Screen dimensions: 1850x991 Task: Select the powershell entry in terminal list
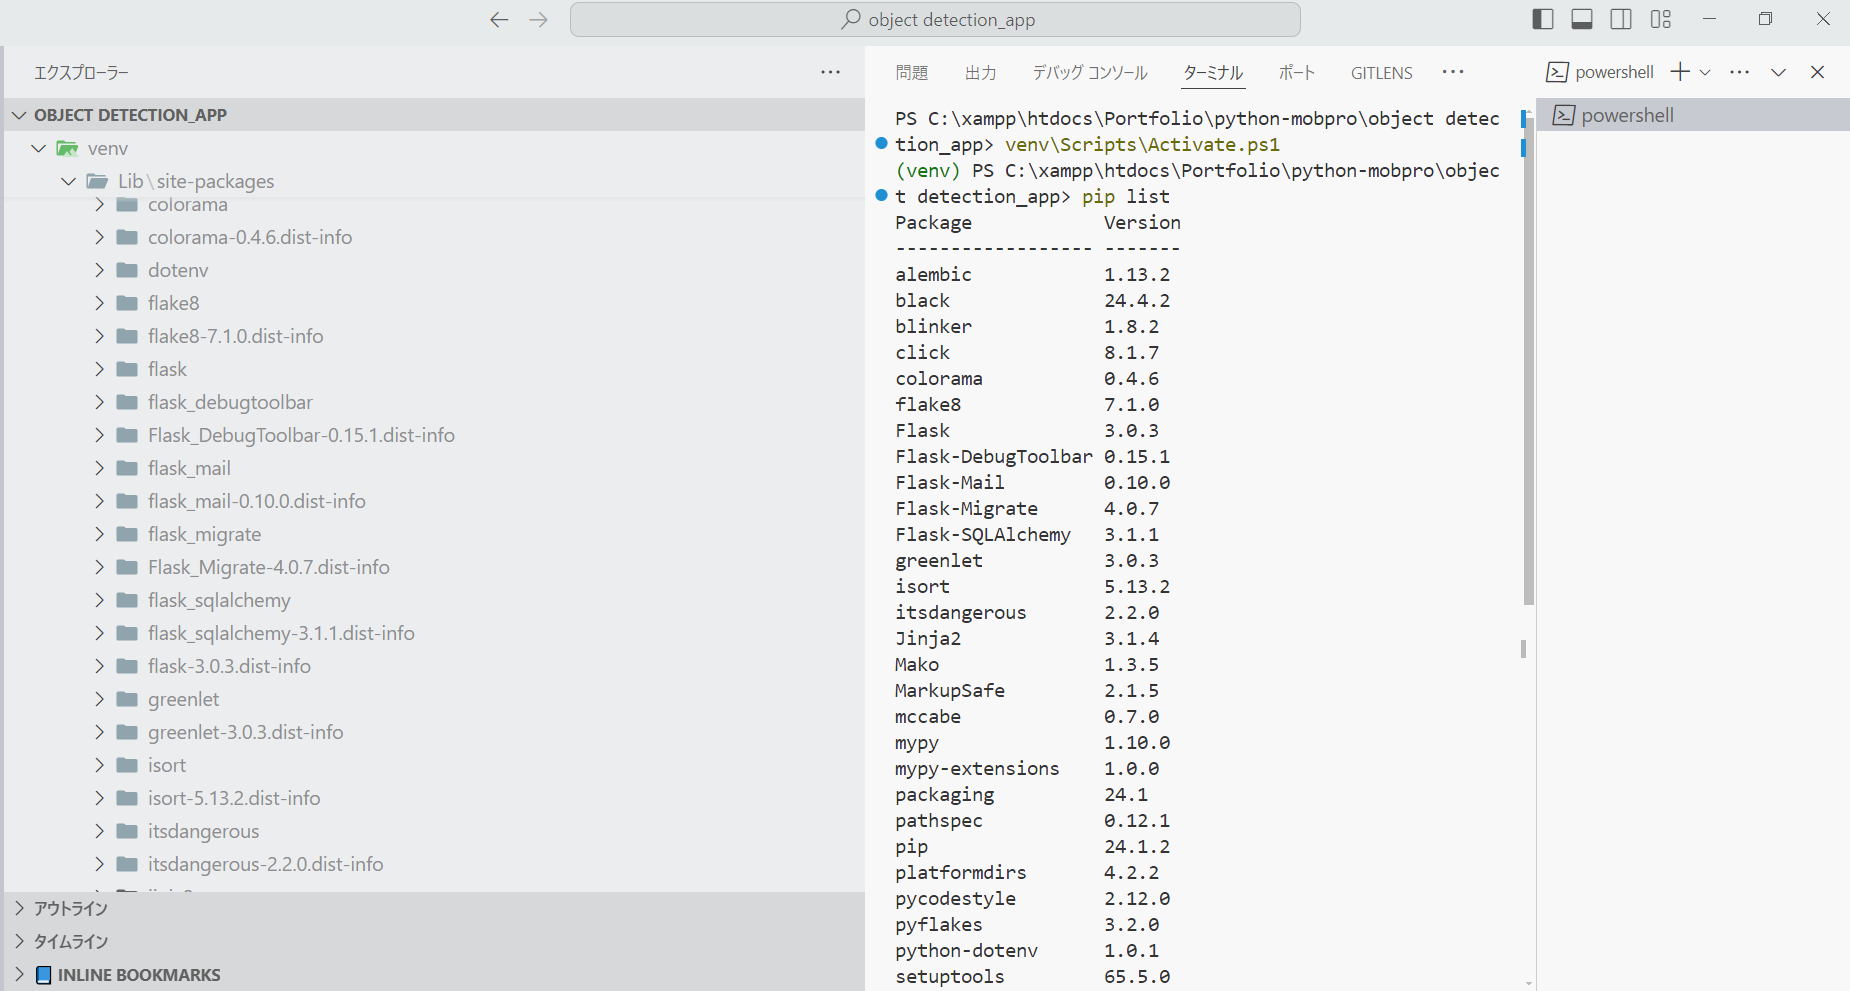[x=1693, y=115]
